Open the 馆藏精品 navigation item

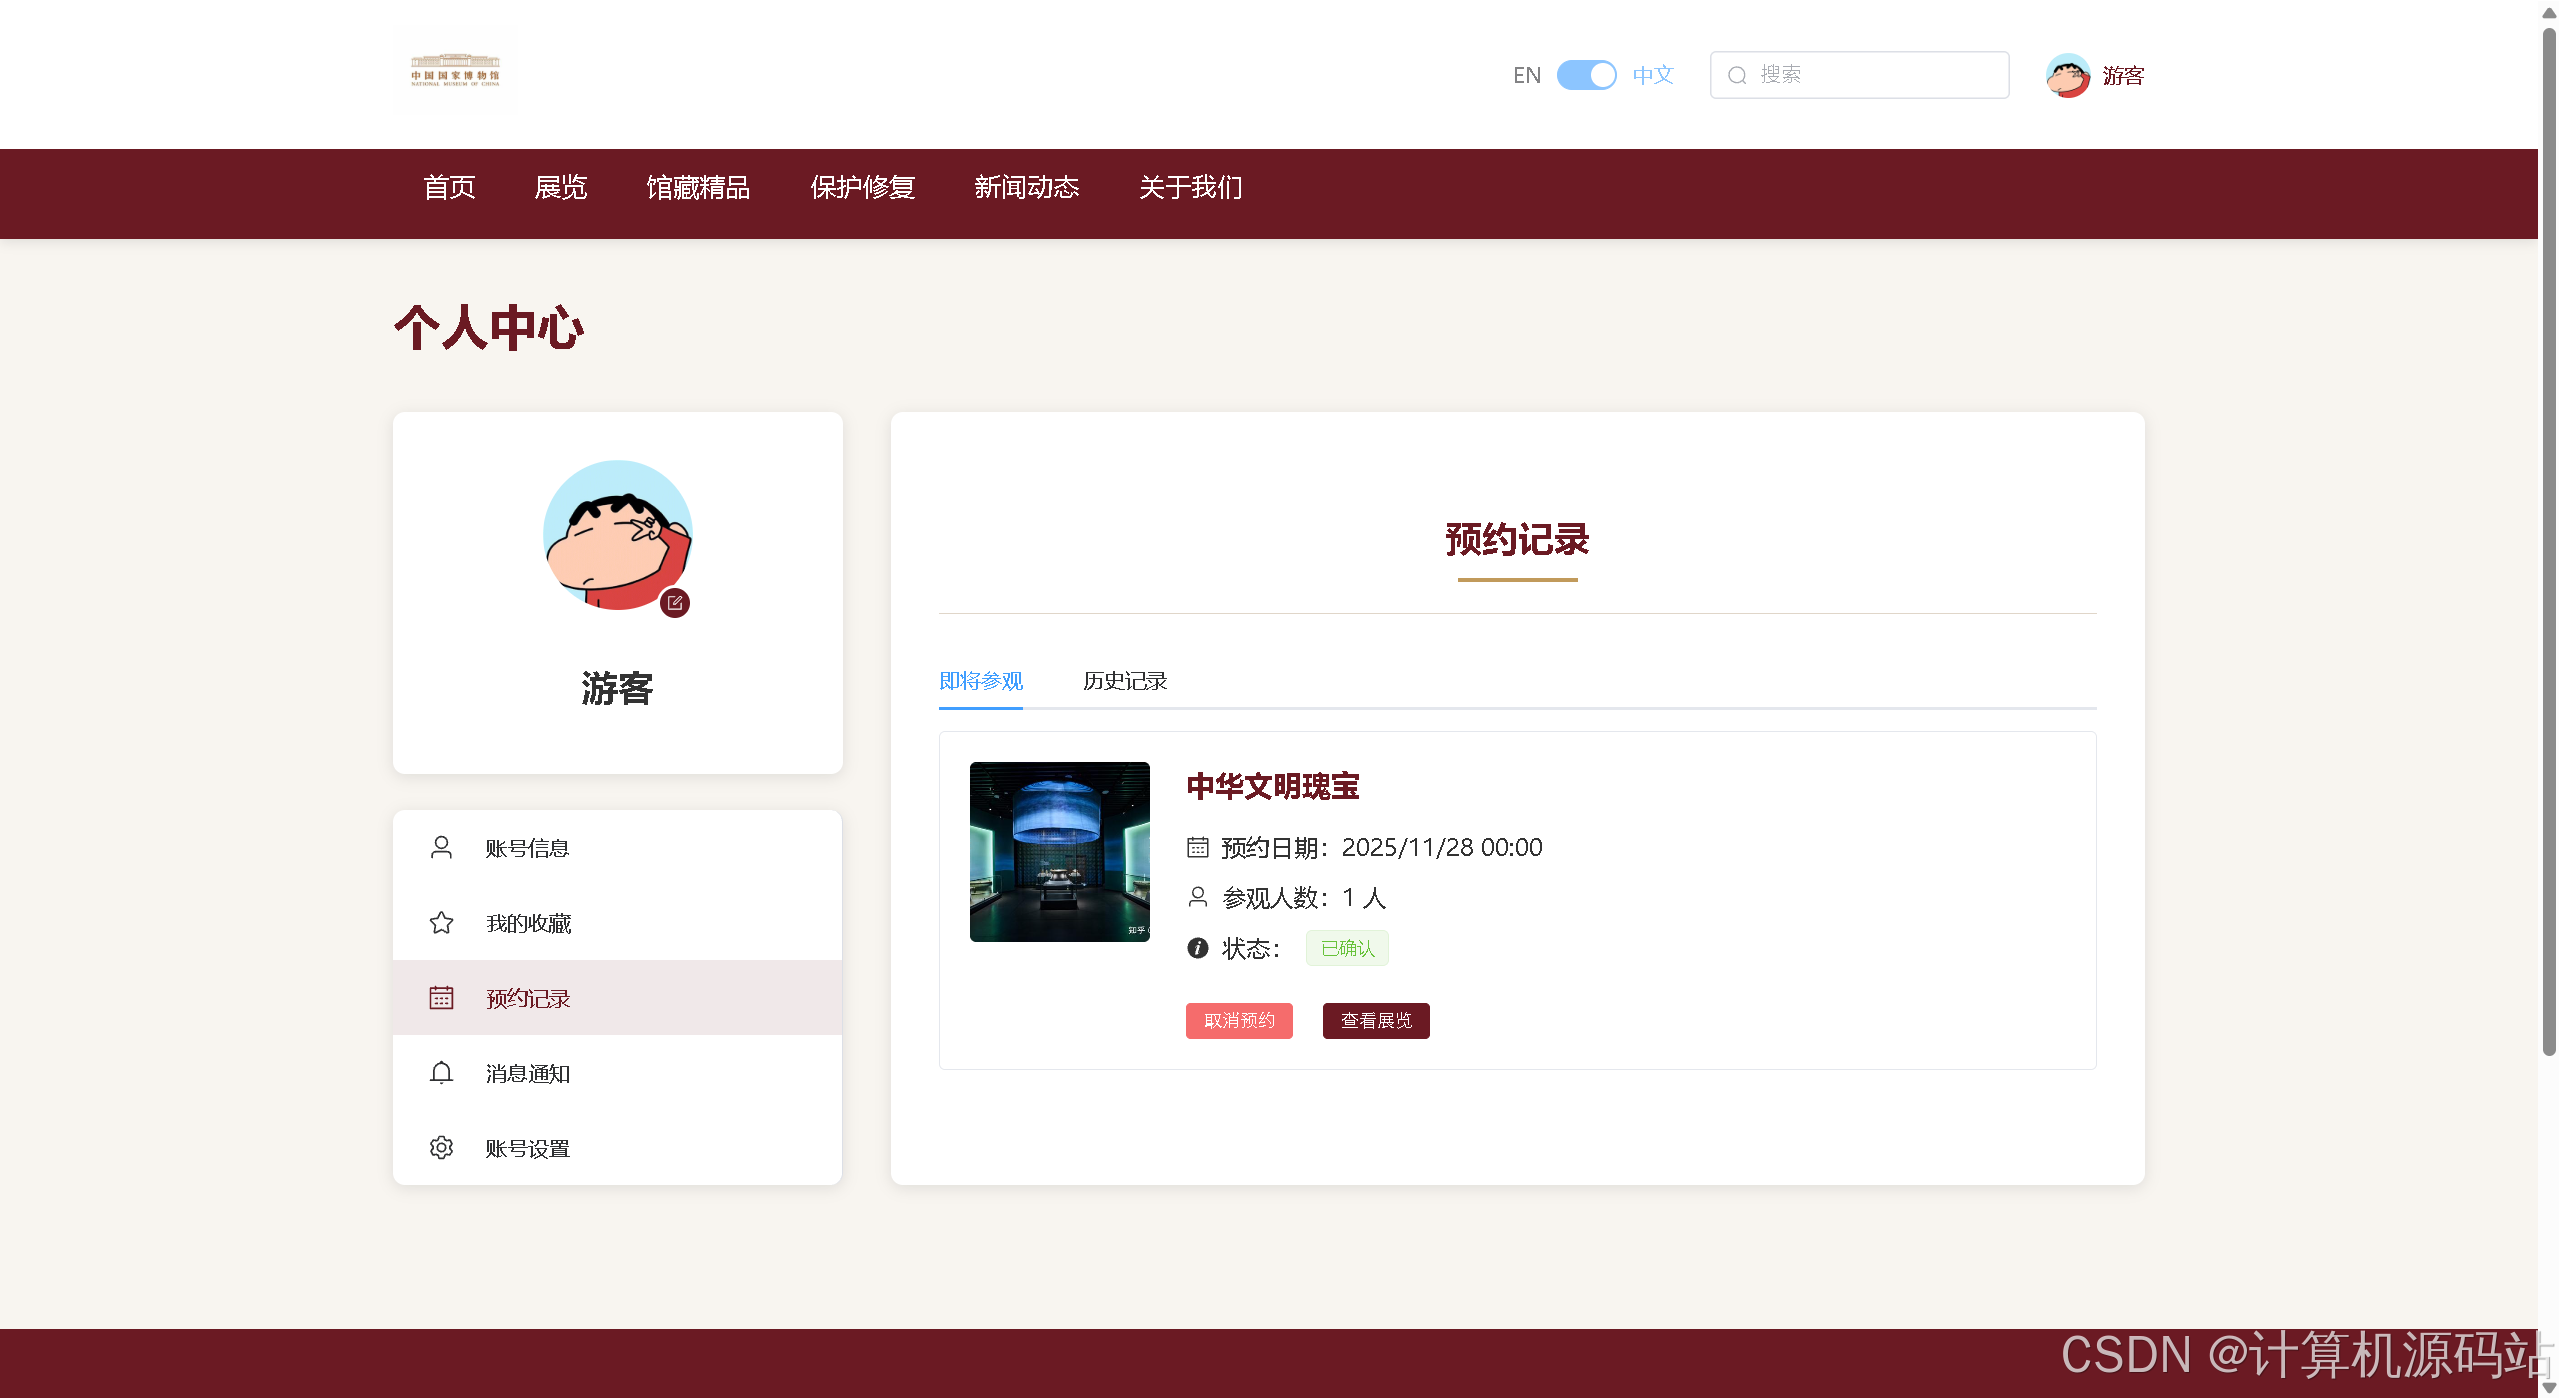(698, 188)
